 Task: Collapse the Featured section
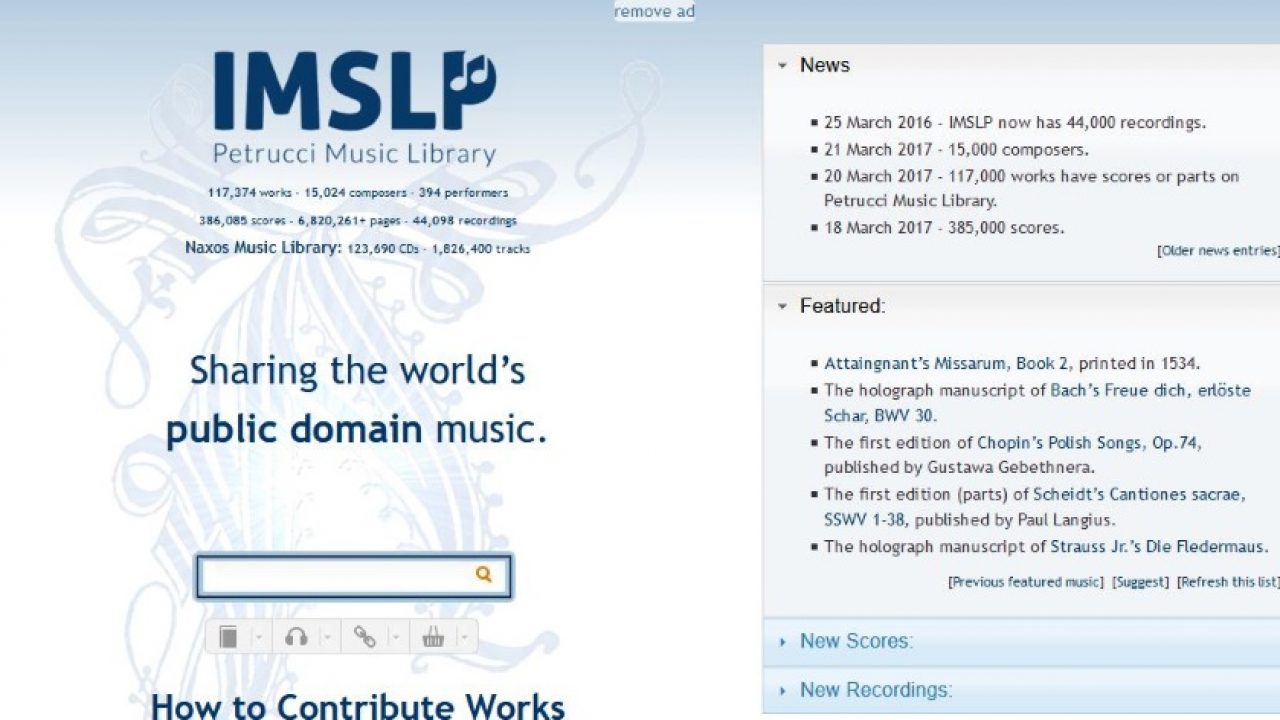[783, 307]
